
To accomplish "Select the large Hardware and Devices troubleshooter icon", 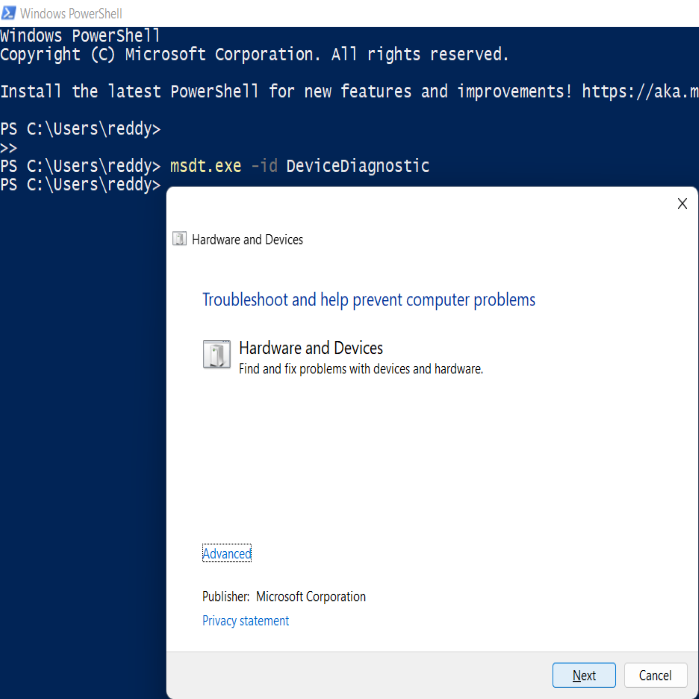I will tap(217, 355).
